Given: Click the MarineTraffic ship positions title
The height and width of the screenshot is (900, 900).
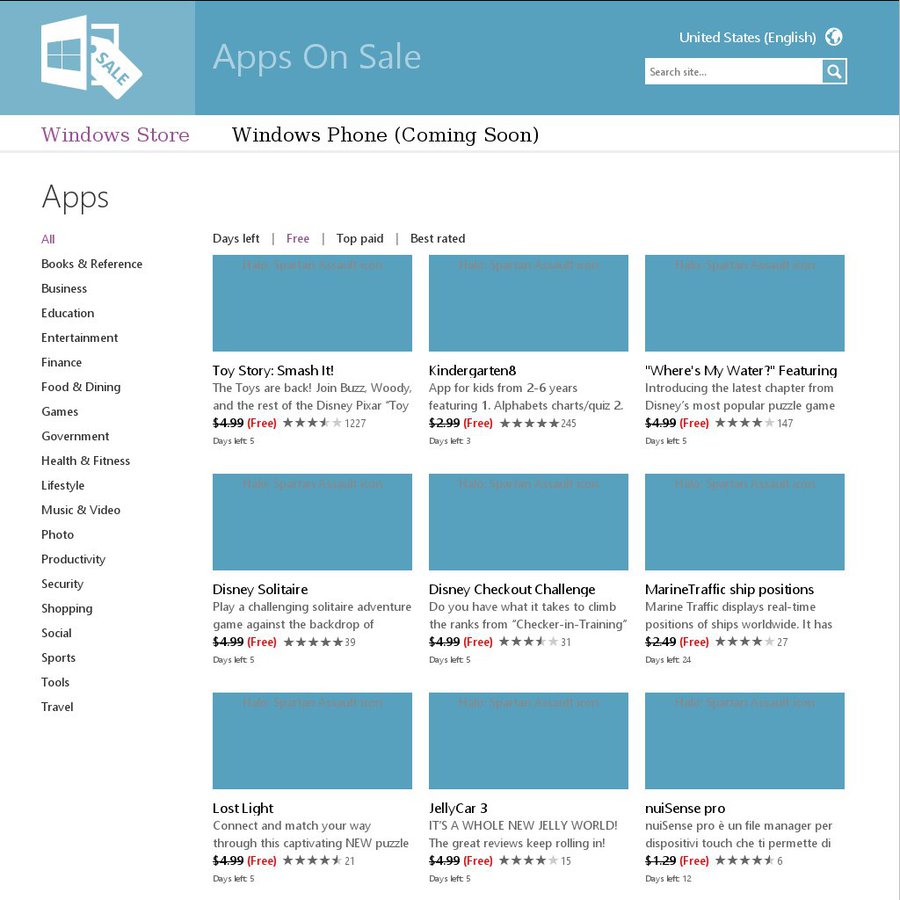Looking at the screenshot, I should pos(730,589).
